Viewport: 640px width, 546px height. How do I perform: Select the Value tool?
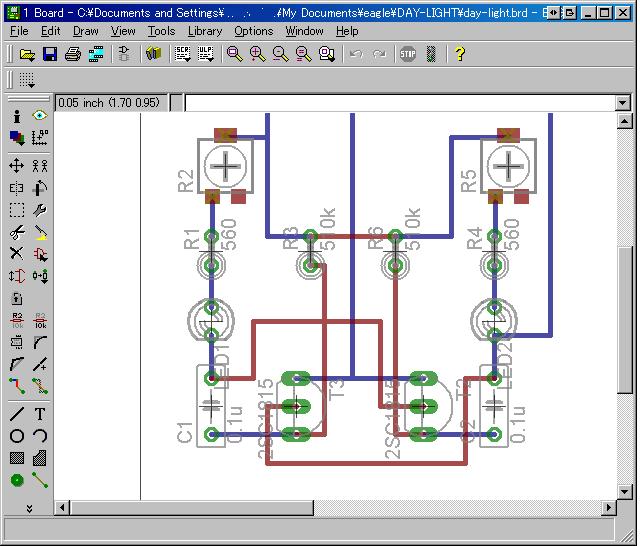point(40,321)
